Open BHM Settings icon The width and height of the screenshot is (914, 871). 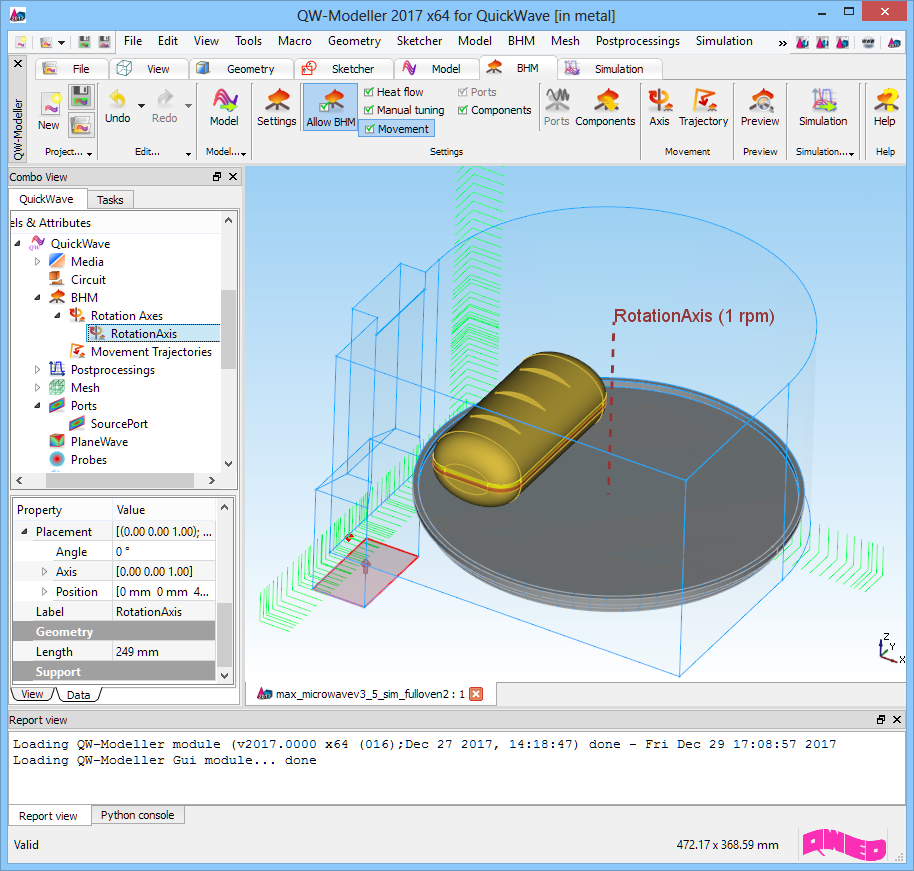277,108
